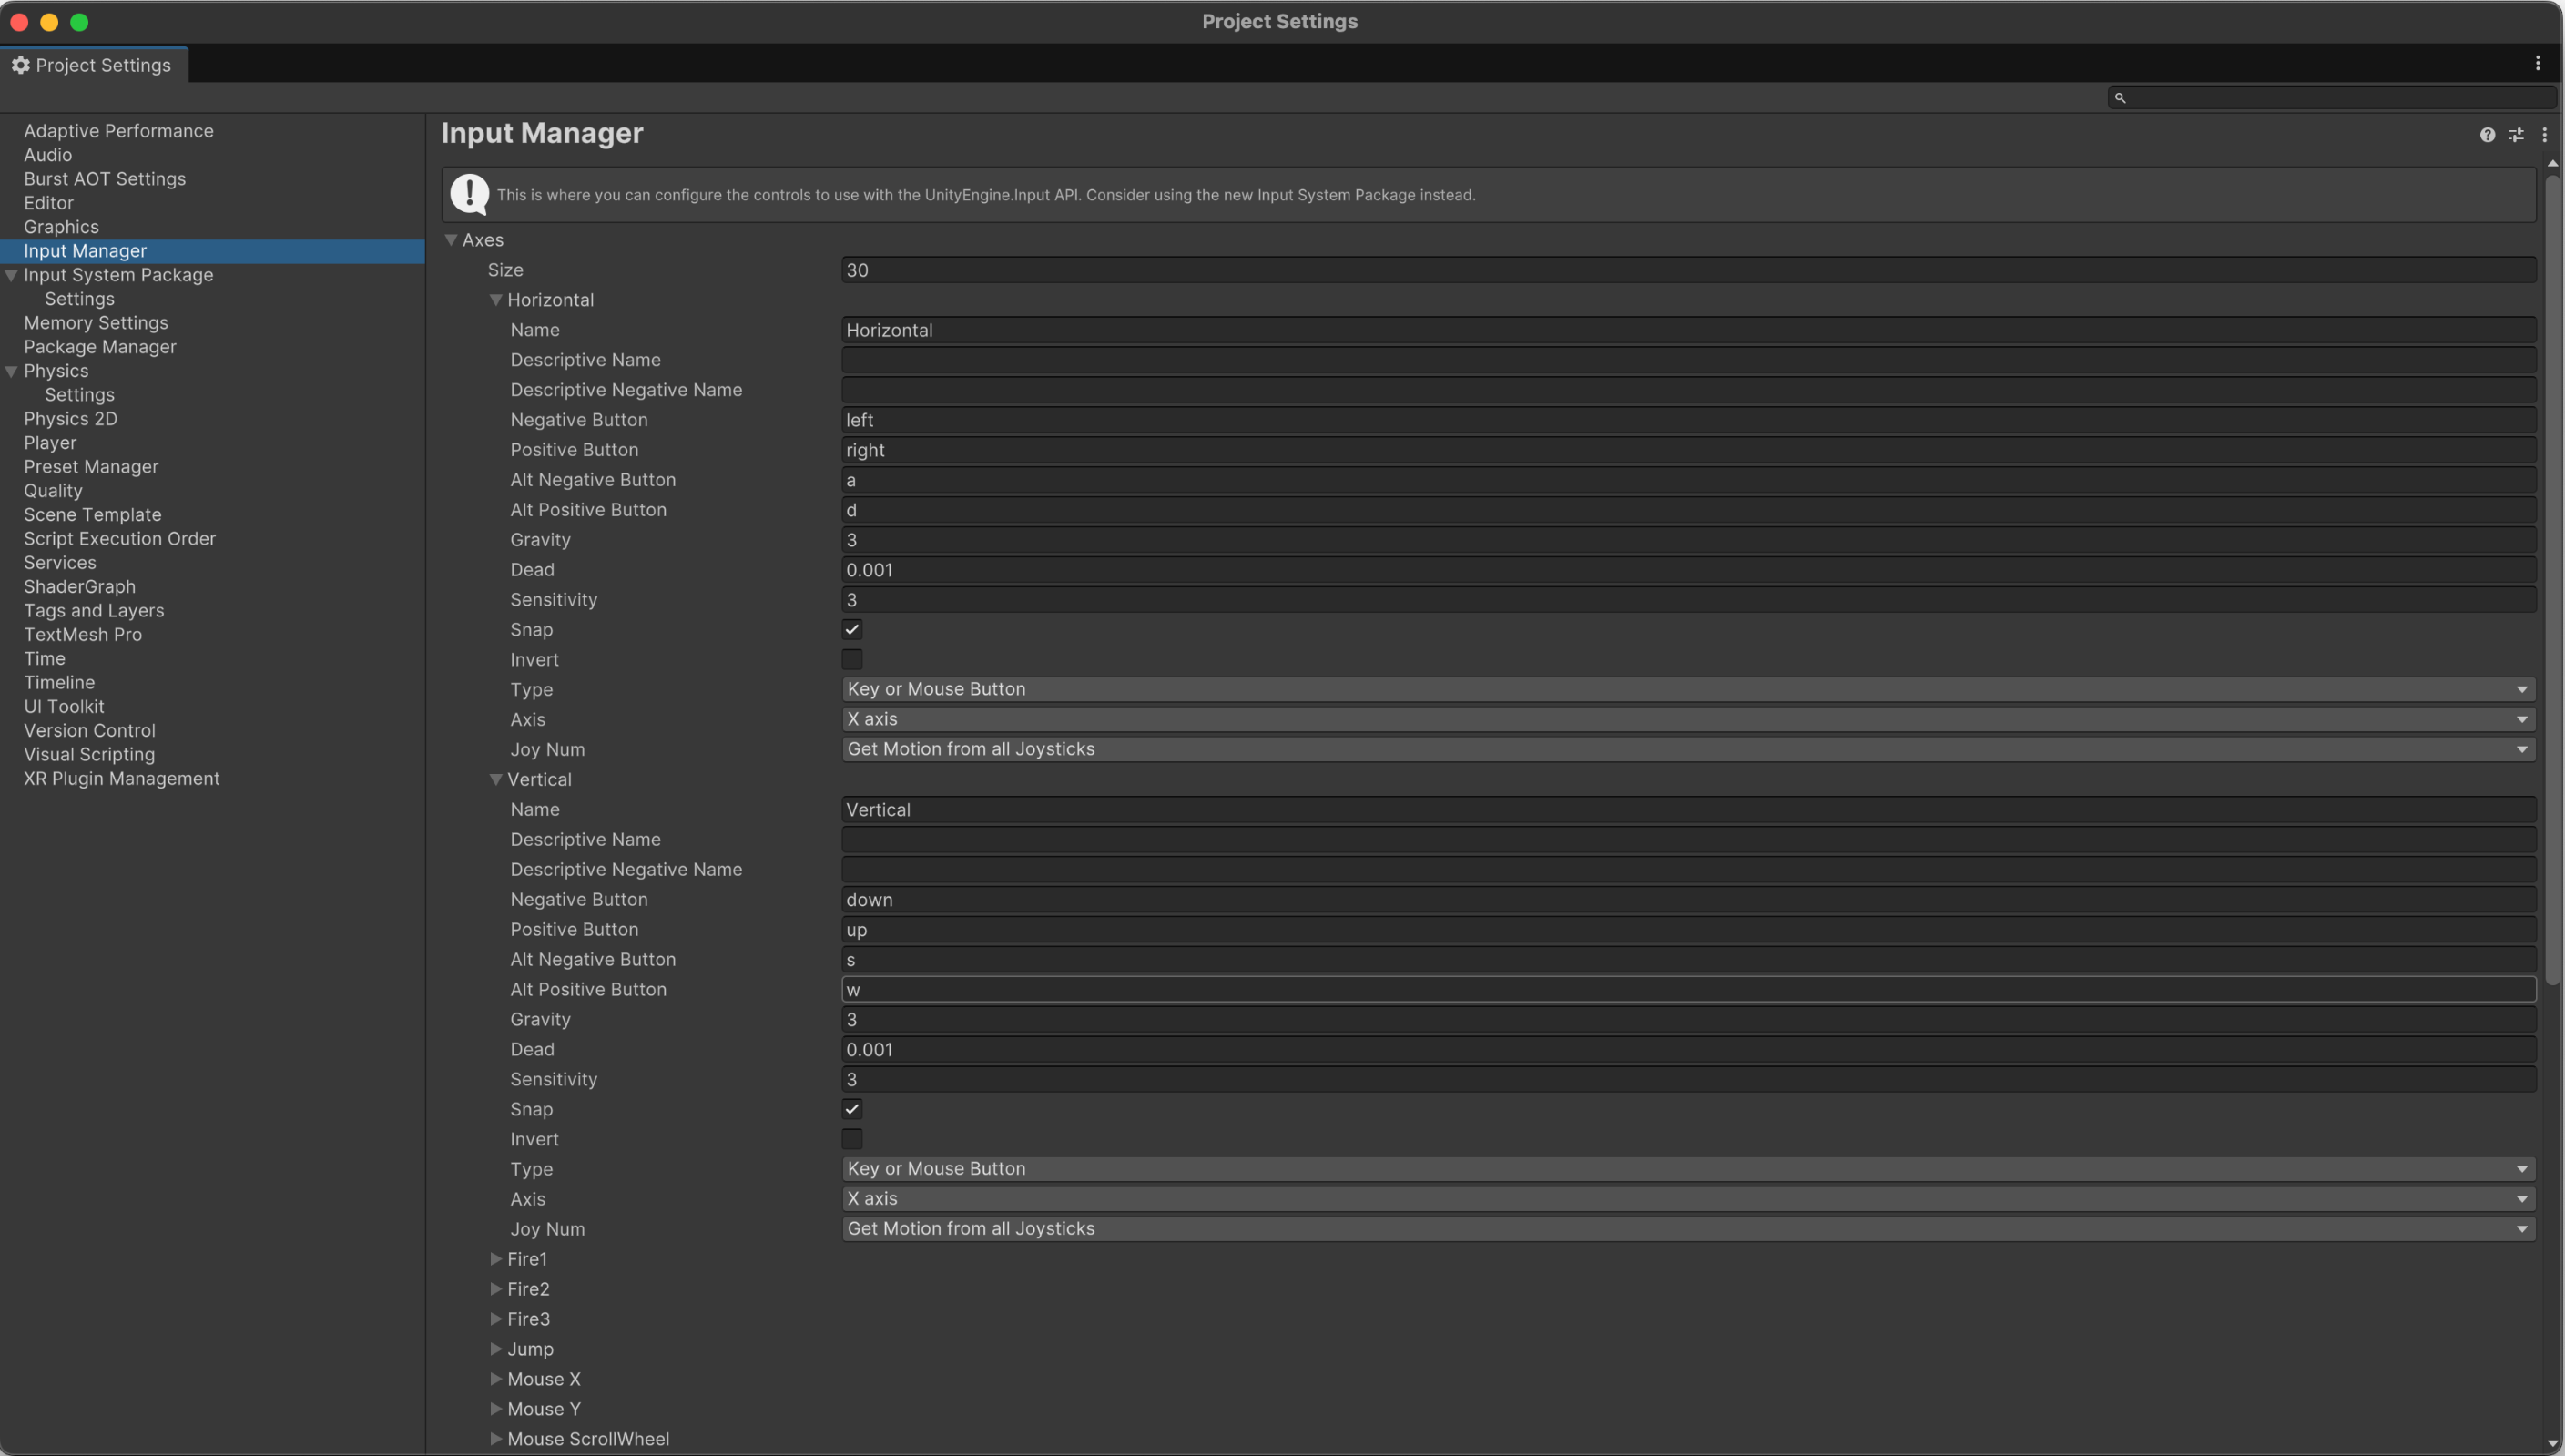Expand the Fire2 axis
2565x1456 pixels.
(x=495, y=1289)
